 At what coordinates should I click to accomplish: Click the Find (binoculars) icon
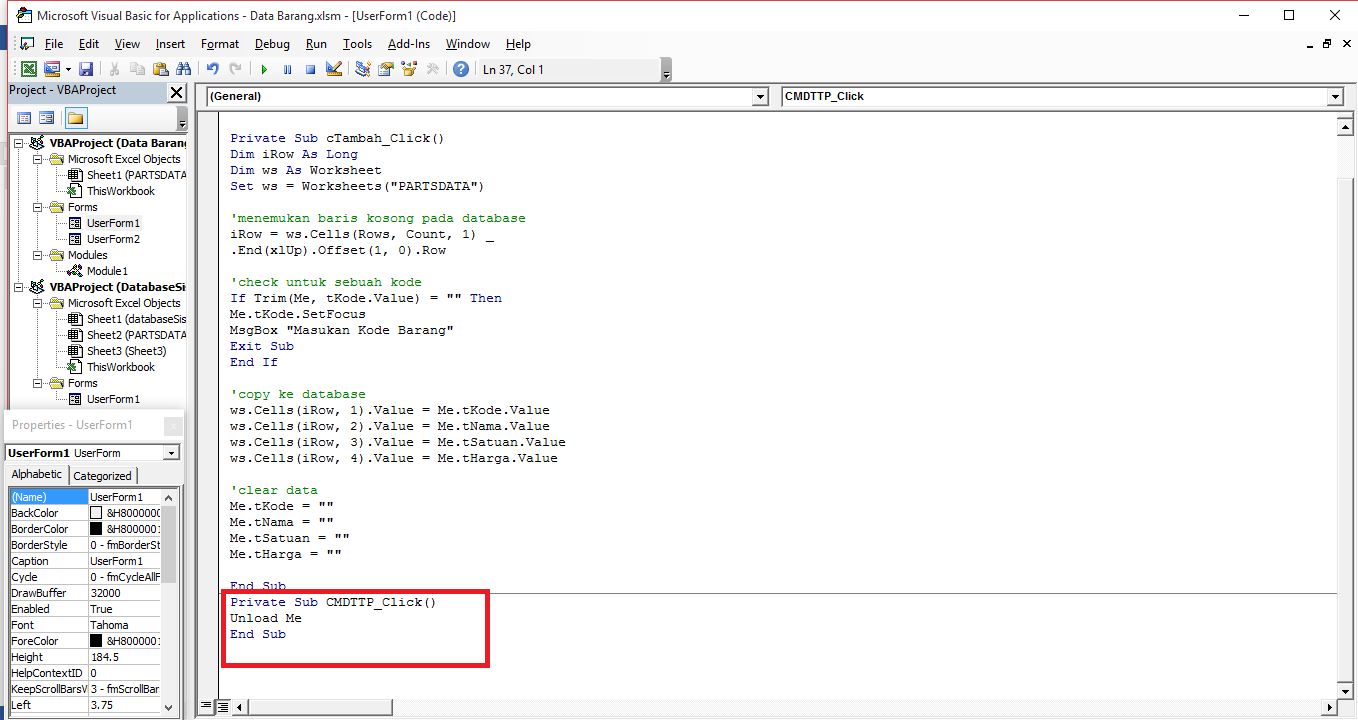(x=184, y=68)
